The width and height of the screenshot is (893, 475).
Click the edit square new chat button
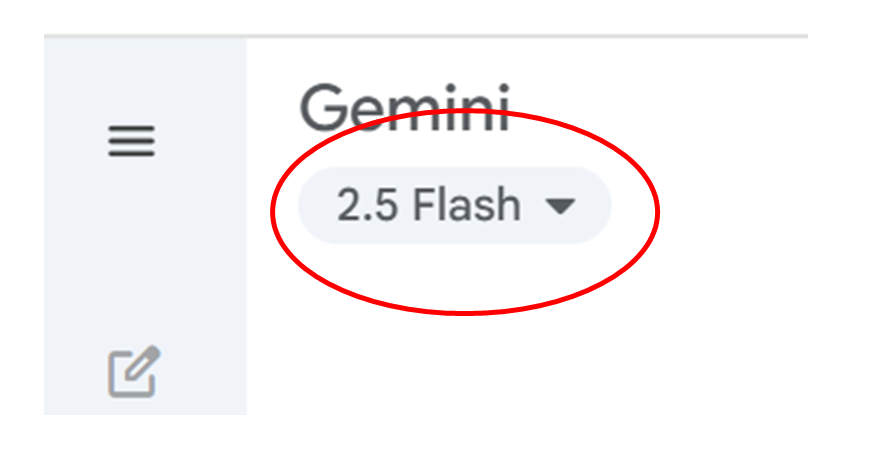pyautogui.click(x=134, y=371)
